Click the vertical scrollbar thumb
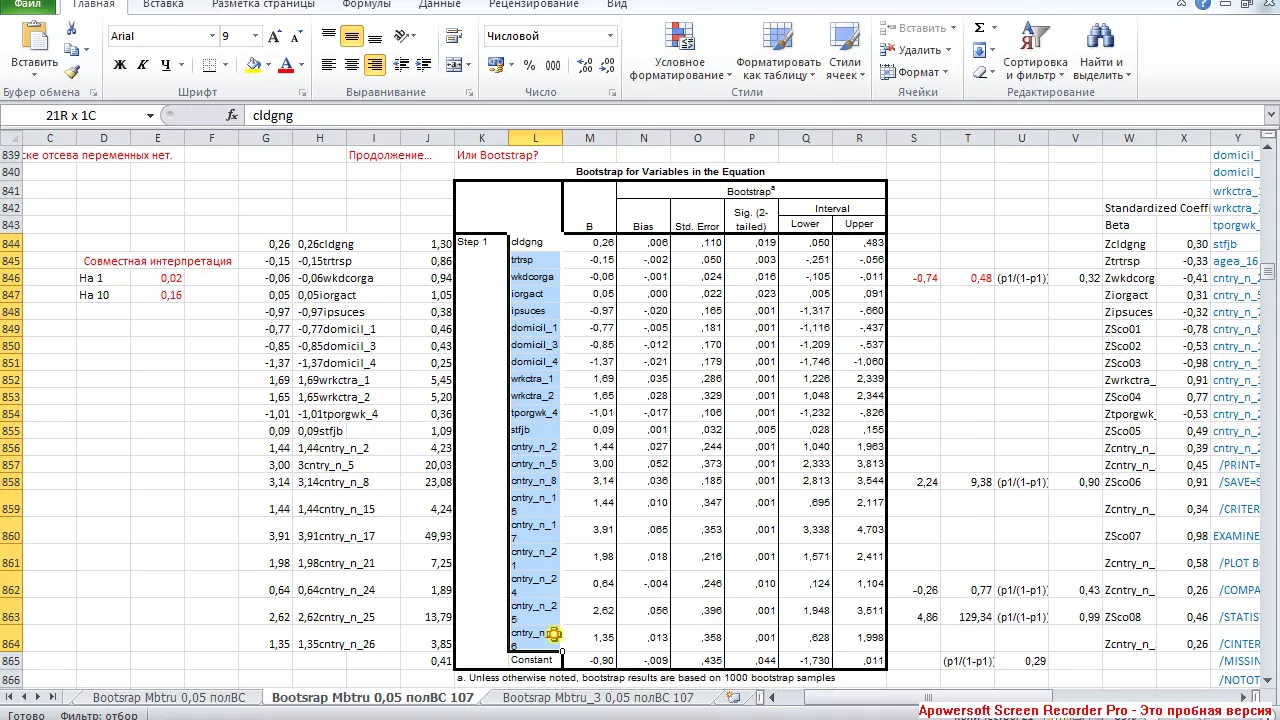The height and width of the screenshot is (720, 1280). [x=1270, y=271]
